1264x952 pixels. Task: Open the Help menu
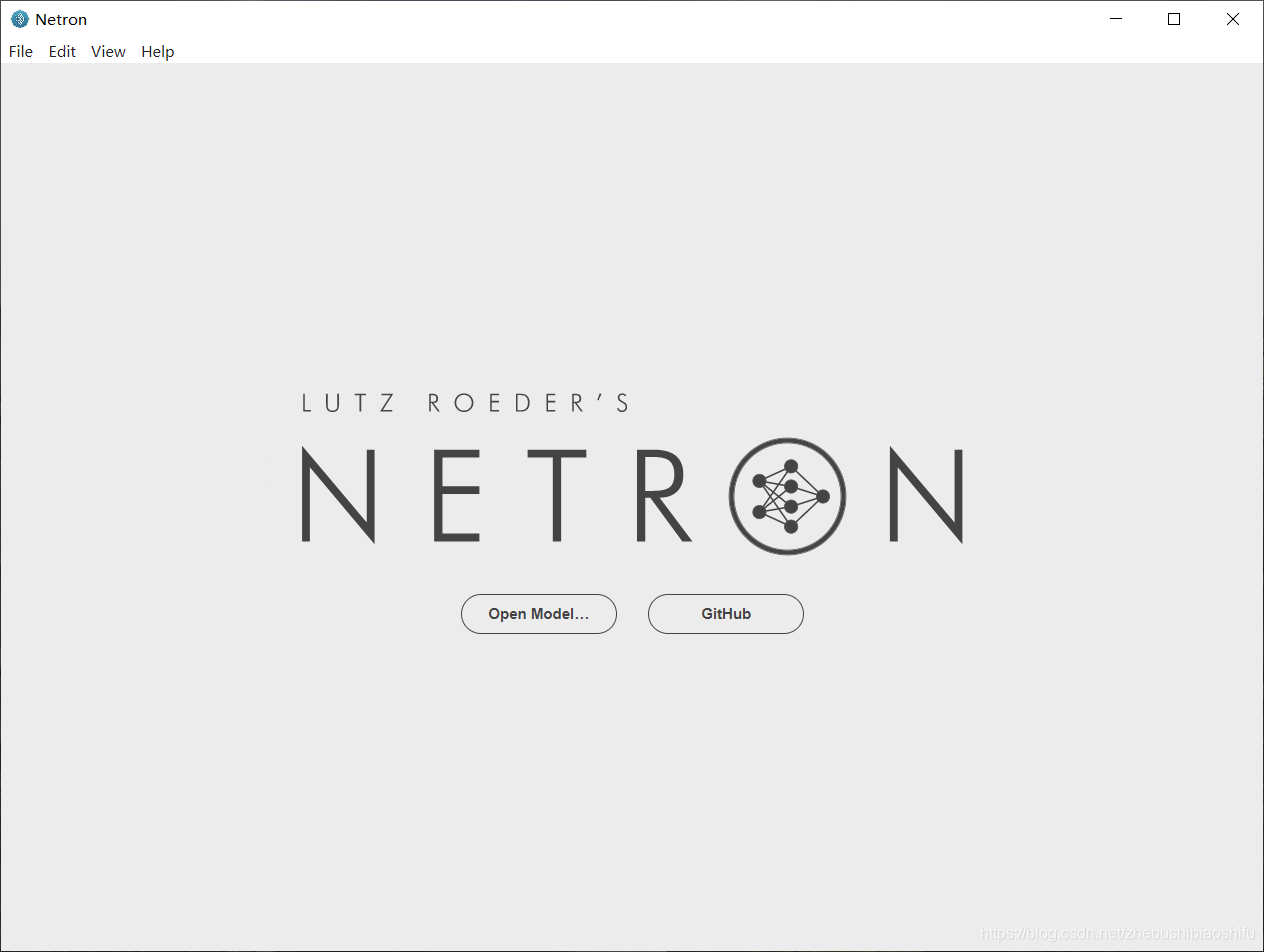pos(158,52)
